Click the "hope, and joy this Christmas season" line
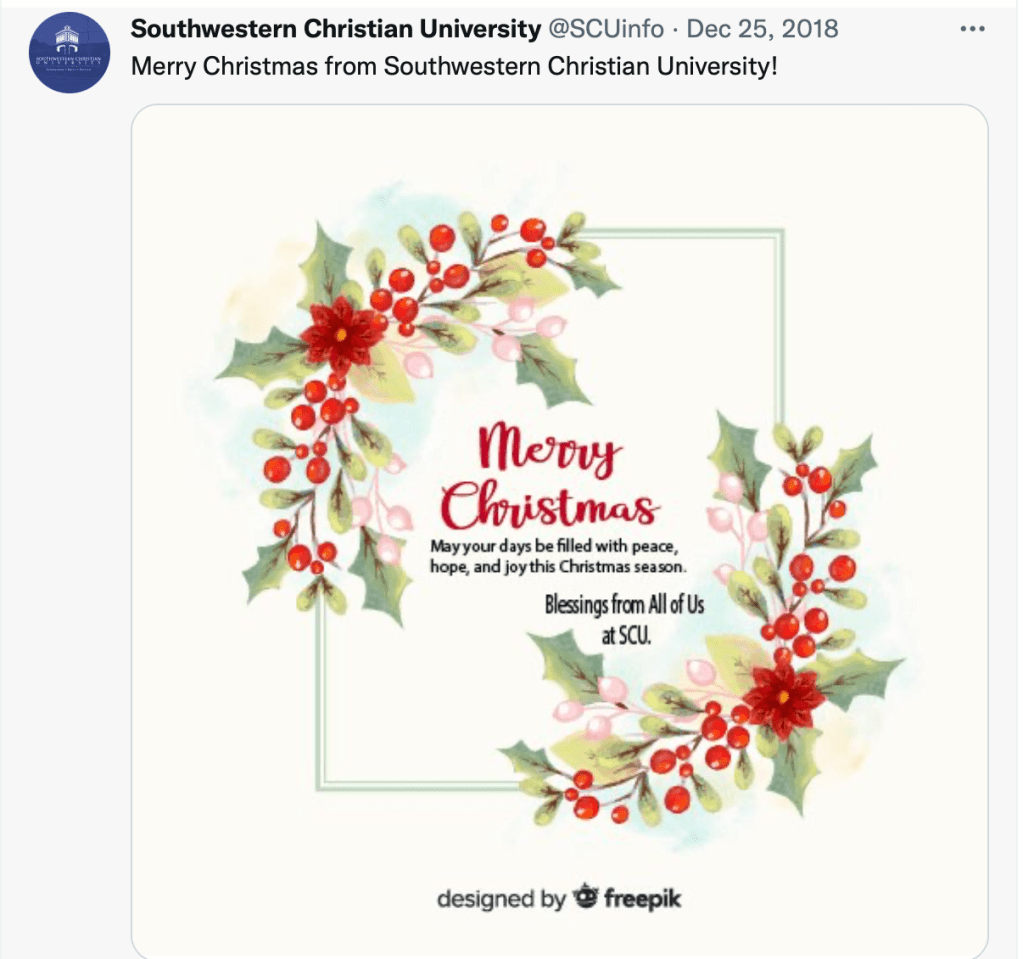 pos(558,567)
